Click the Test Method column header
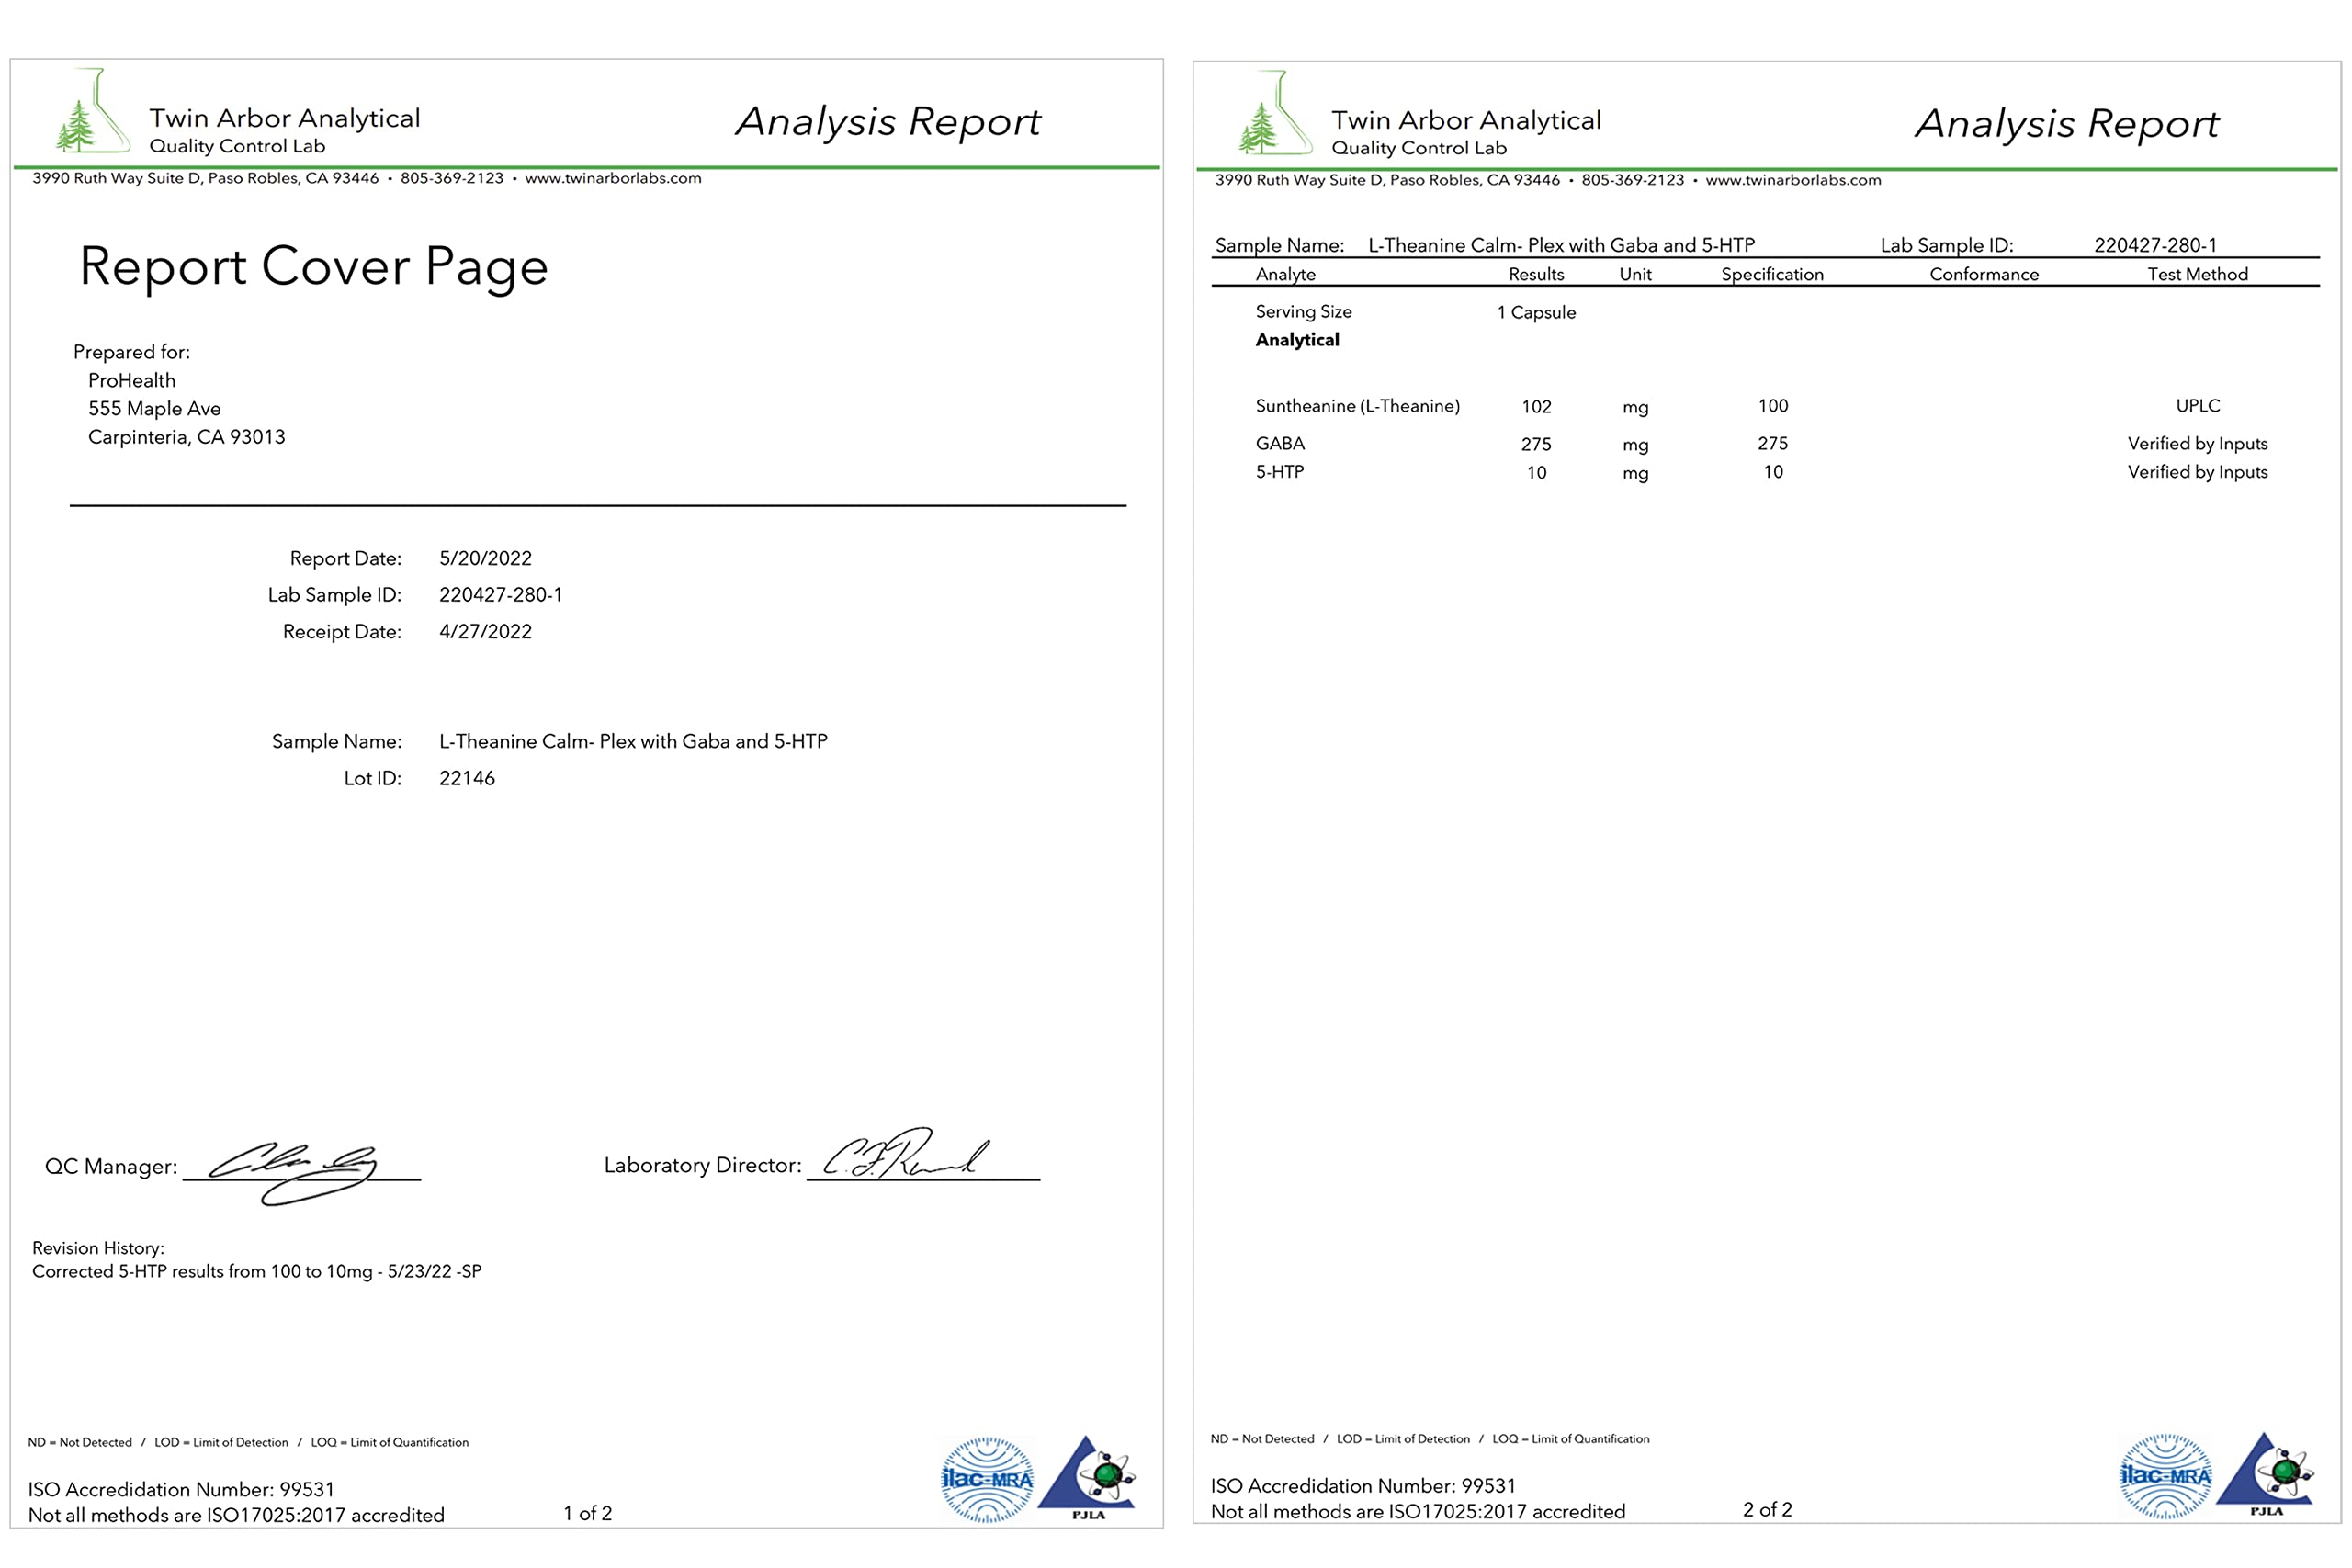Viewport: 2352px width, 1568px height. pos(2197,274)
